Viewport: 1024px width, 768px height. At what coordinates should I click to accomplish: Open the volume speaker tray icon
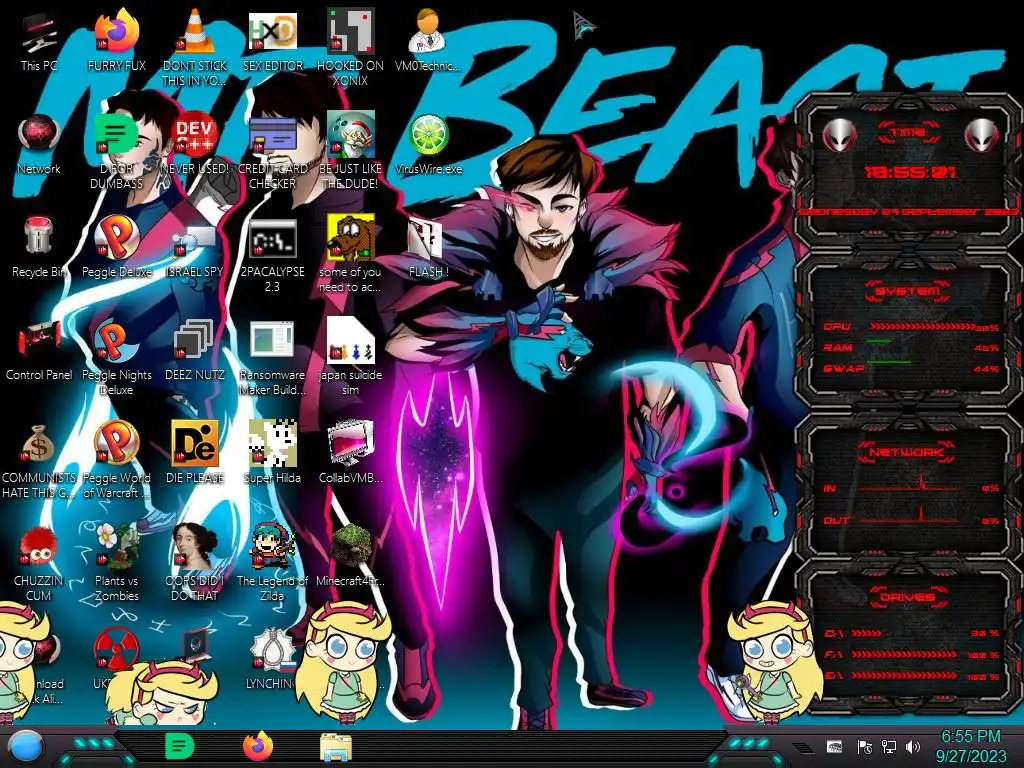(913, 746)
